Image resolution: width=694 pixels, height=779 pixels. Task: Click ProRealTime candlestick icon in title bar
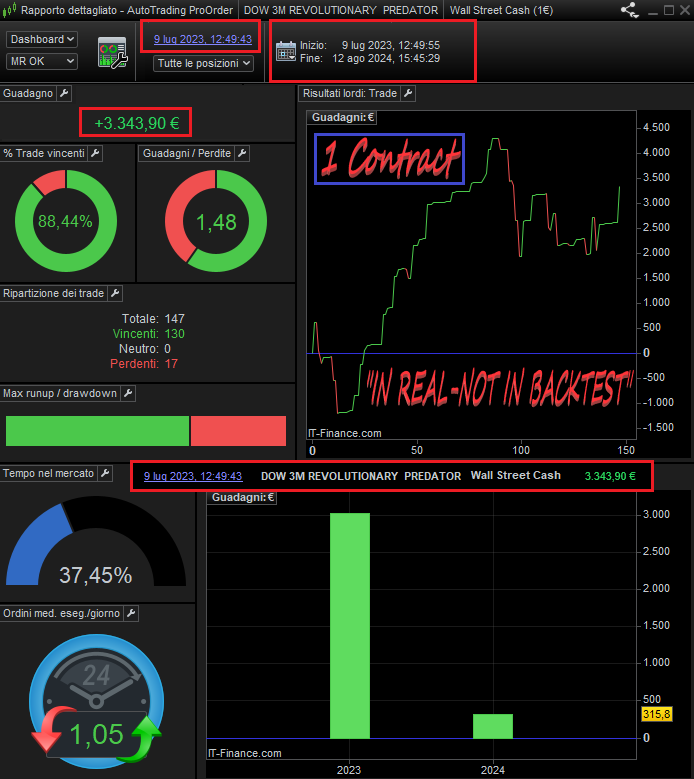(9, 10)
